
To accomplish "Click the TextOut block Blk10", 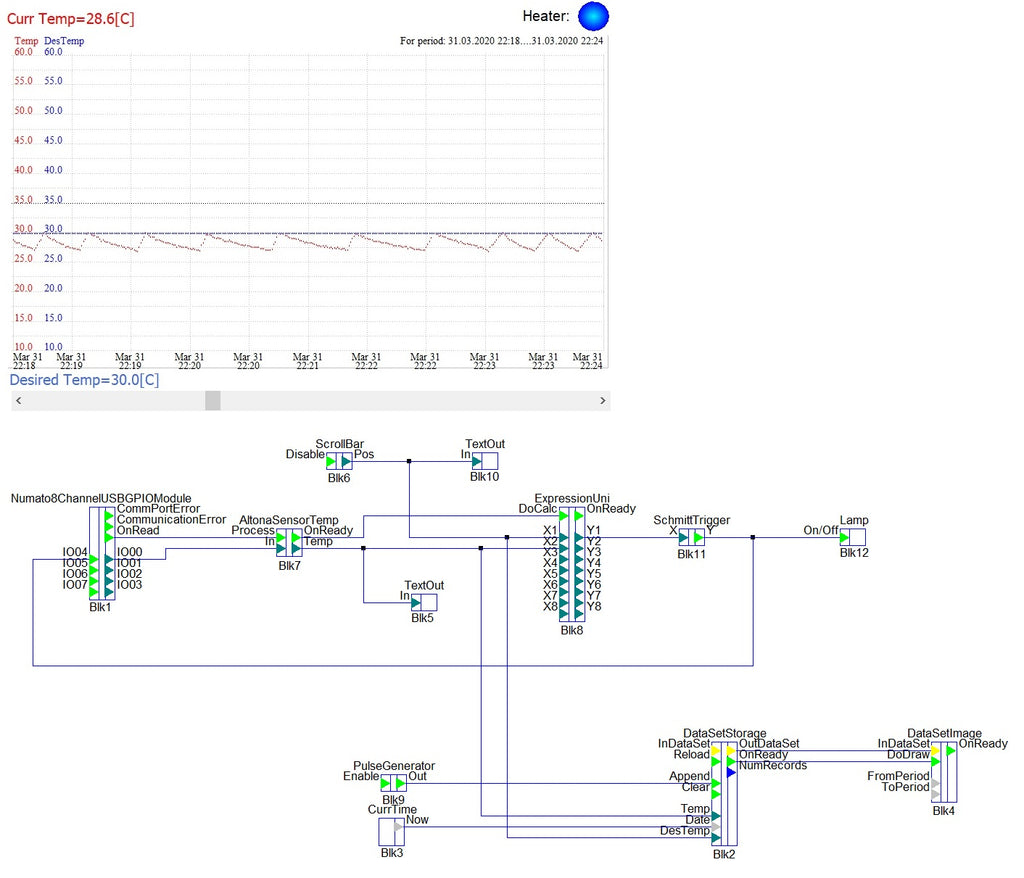I will coord(484,461).
